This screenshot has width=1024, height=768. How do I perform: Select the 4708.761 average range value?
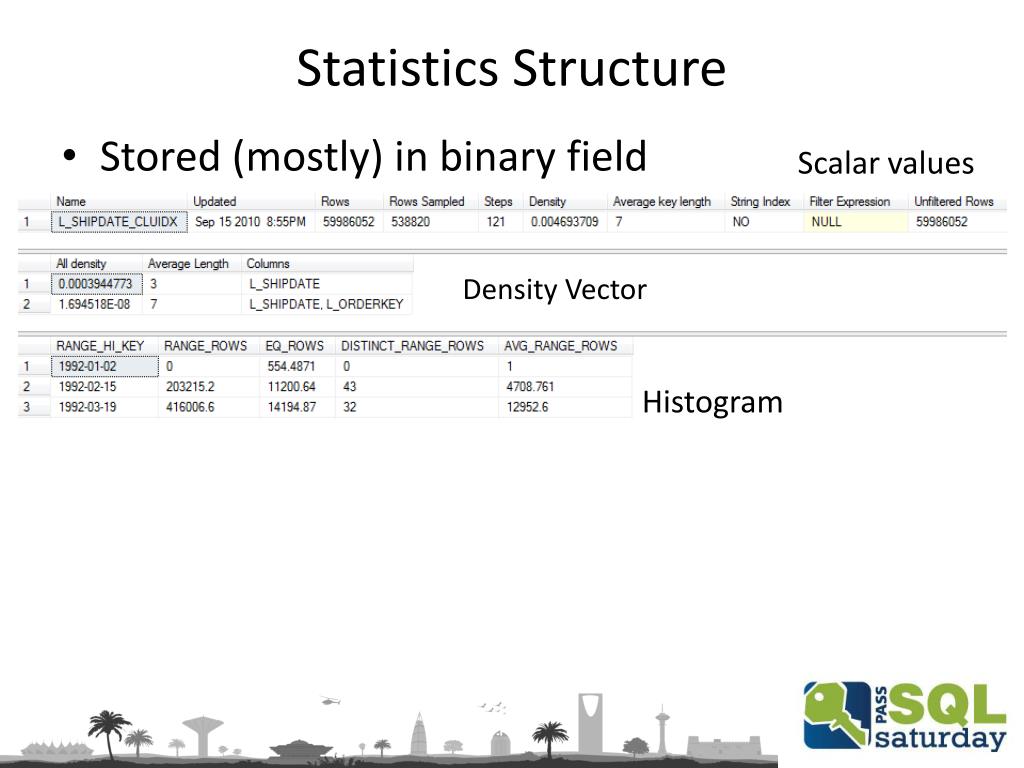[x=530, y=386]
